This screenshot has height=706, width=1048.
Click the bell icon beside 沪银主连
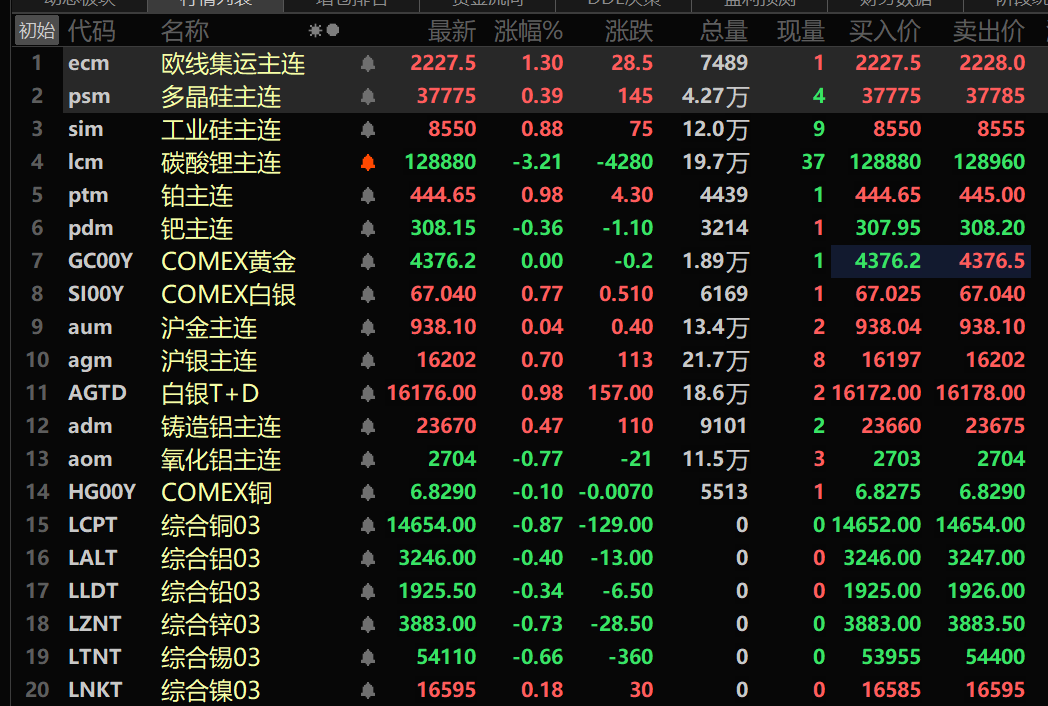pos(368,360)
